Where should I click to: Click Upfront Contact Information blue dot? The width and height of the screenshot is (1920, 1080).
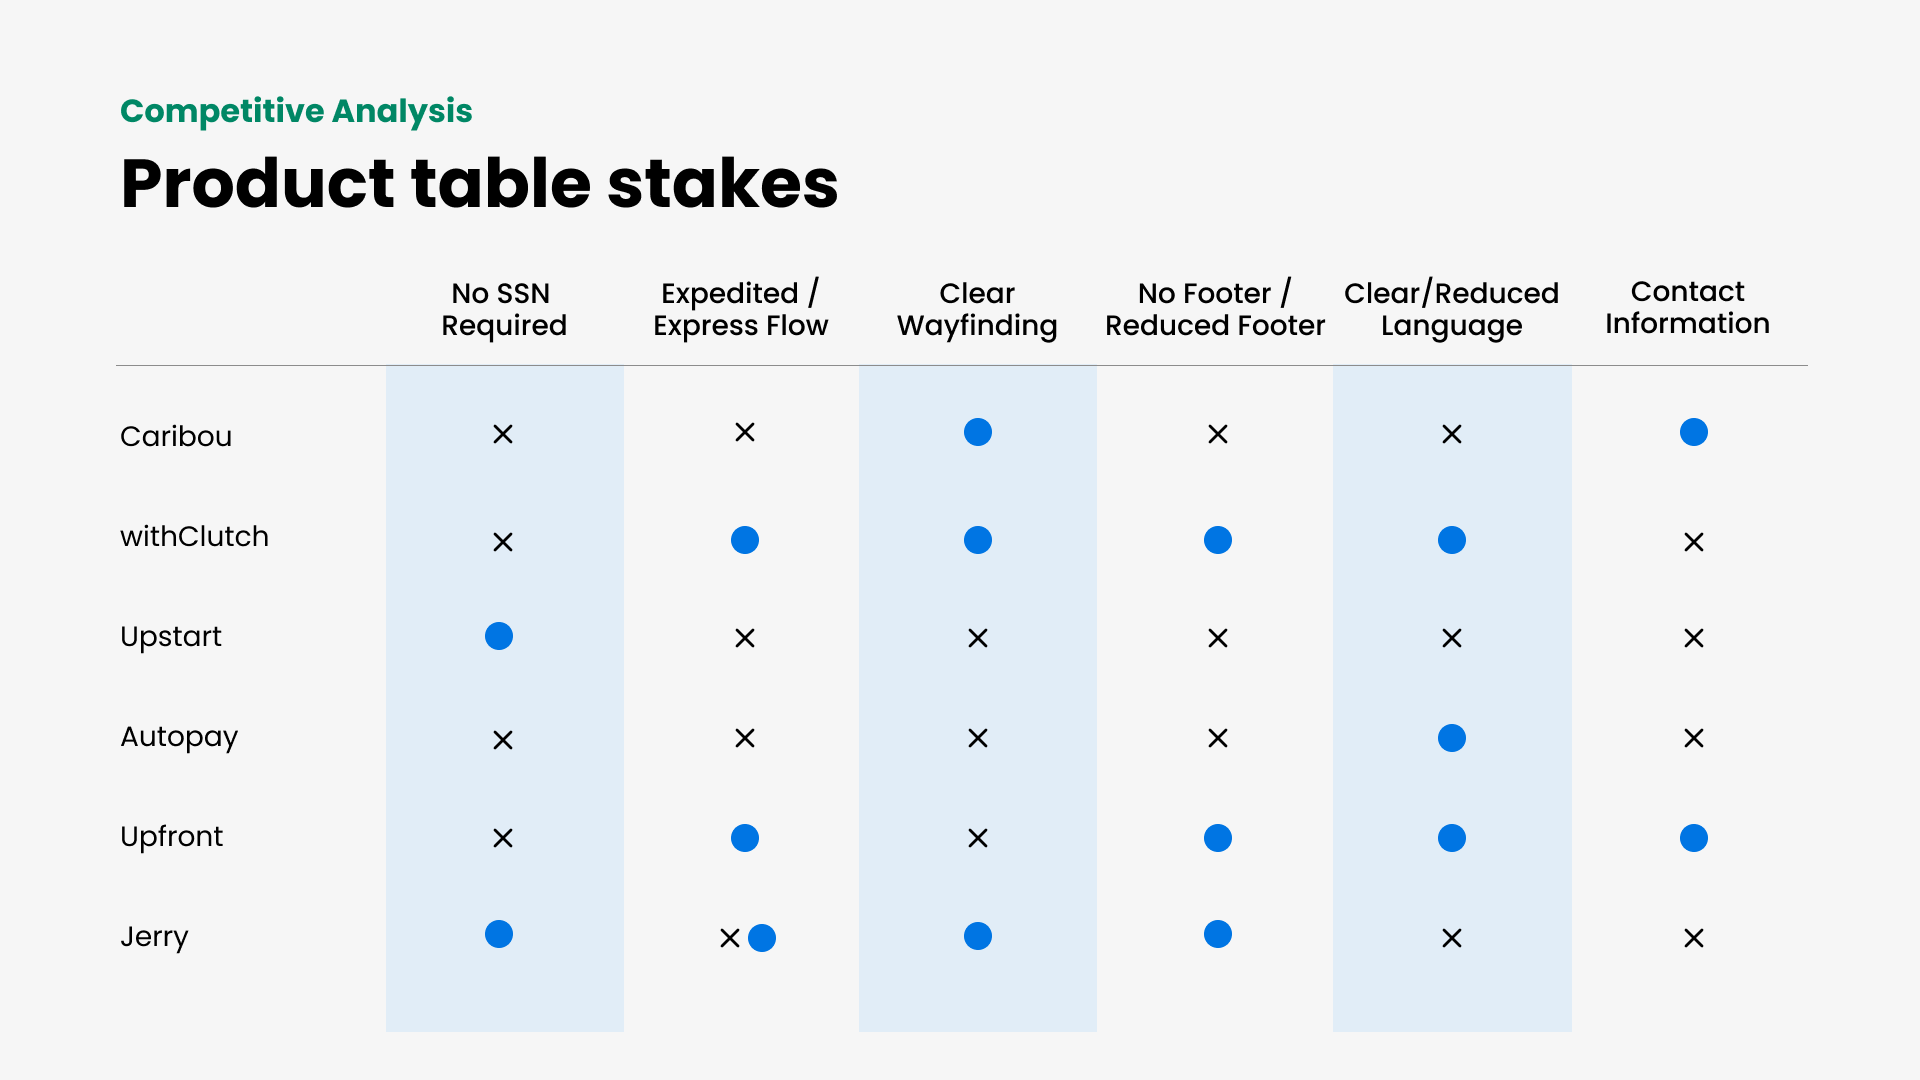coord(1694,838)
